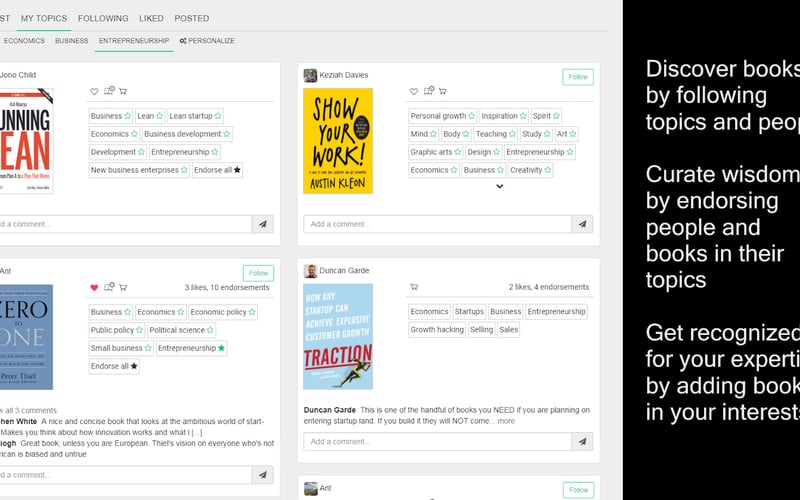Click Endorse all on Running Lean card

pyautogui.click(x=217, y=170)
